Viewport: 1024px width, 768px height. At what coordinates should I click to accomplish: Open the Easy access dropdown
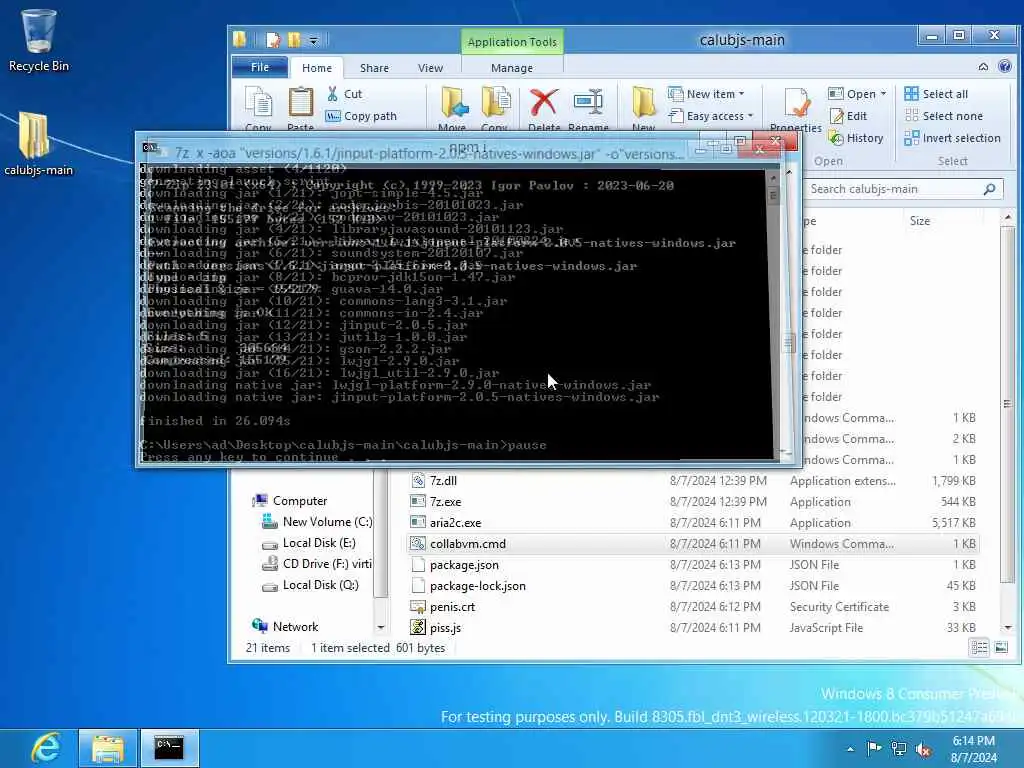(x=711, y=116)
